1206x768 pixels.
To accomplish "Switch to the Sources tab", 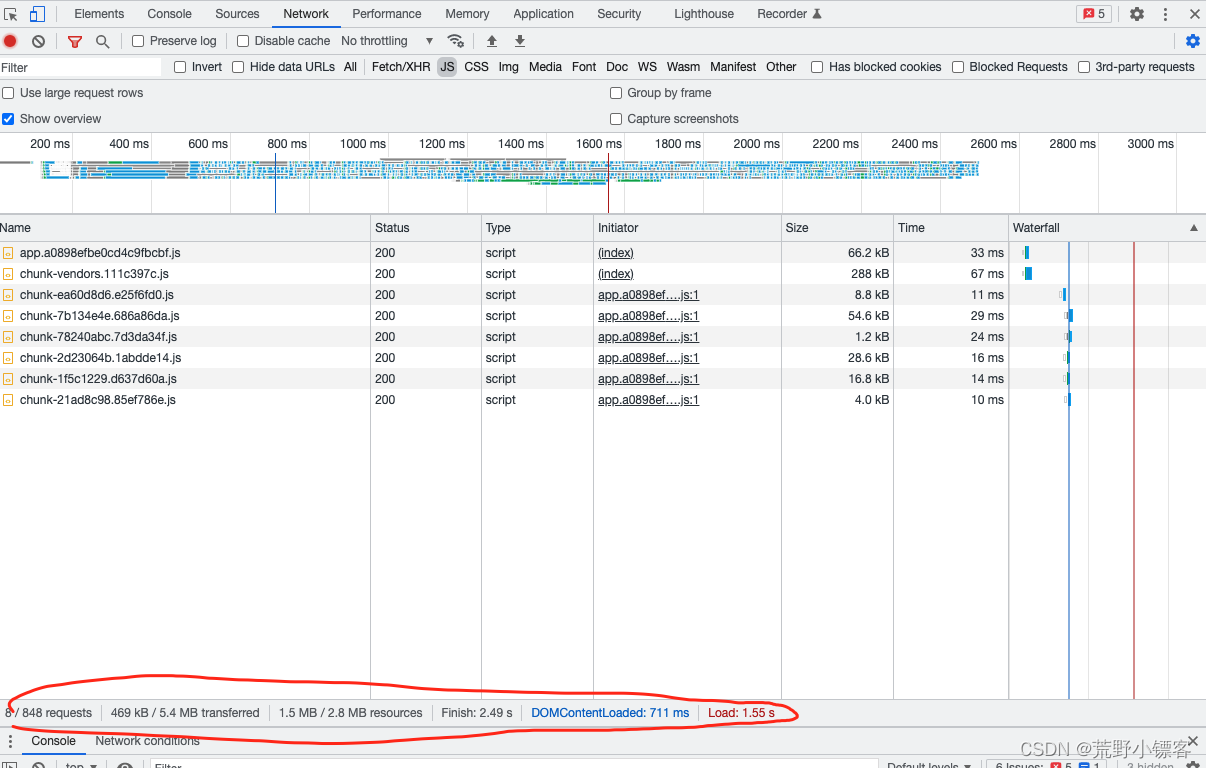I will (x=237, y=14).
